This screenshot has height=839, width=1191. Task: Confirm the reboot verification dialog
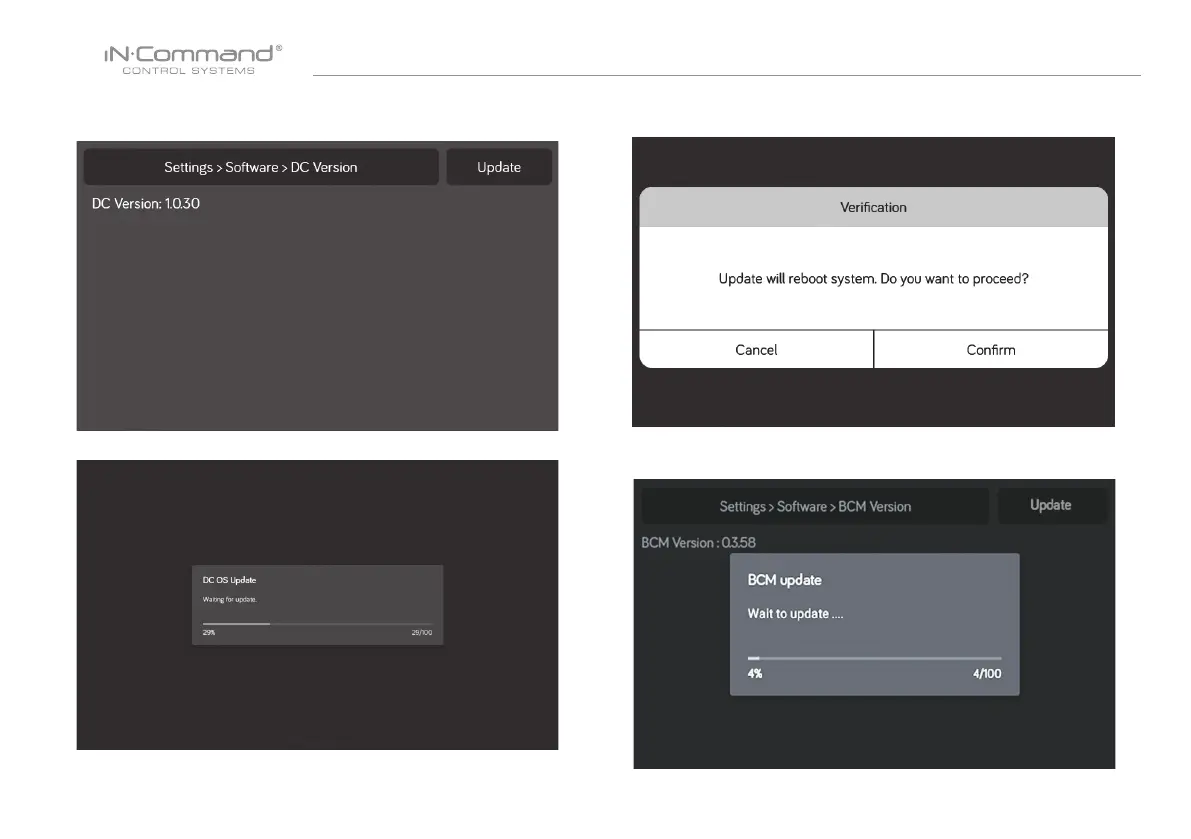point(990,349)
